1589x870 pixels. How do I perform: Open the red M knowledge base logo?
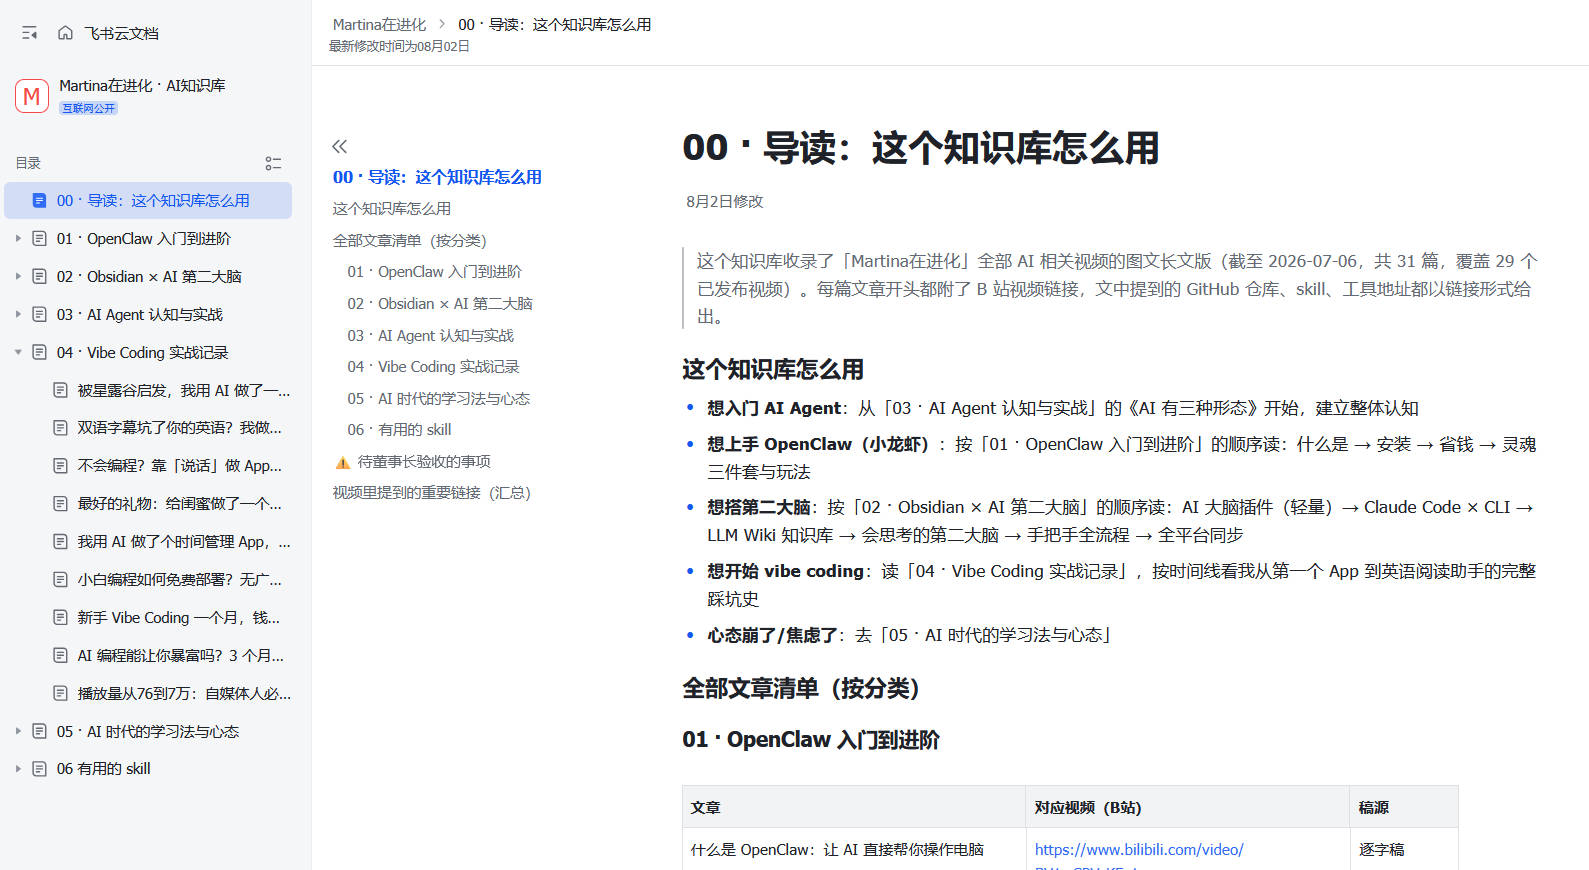[32, 96]
